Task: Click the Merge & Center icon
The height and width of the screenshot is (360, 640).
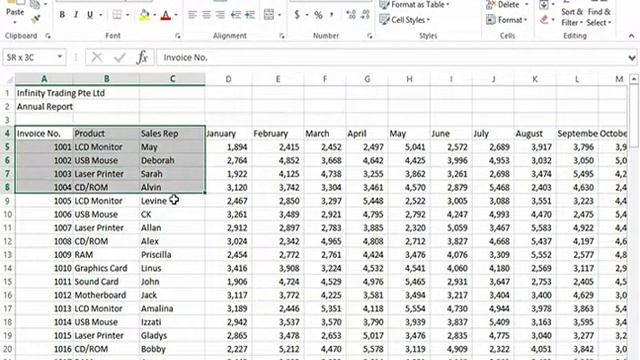Action: coord(269,15)
